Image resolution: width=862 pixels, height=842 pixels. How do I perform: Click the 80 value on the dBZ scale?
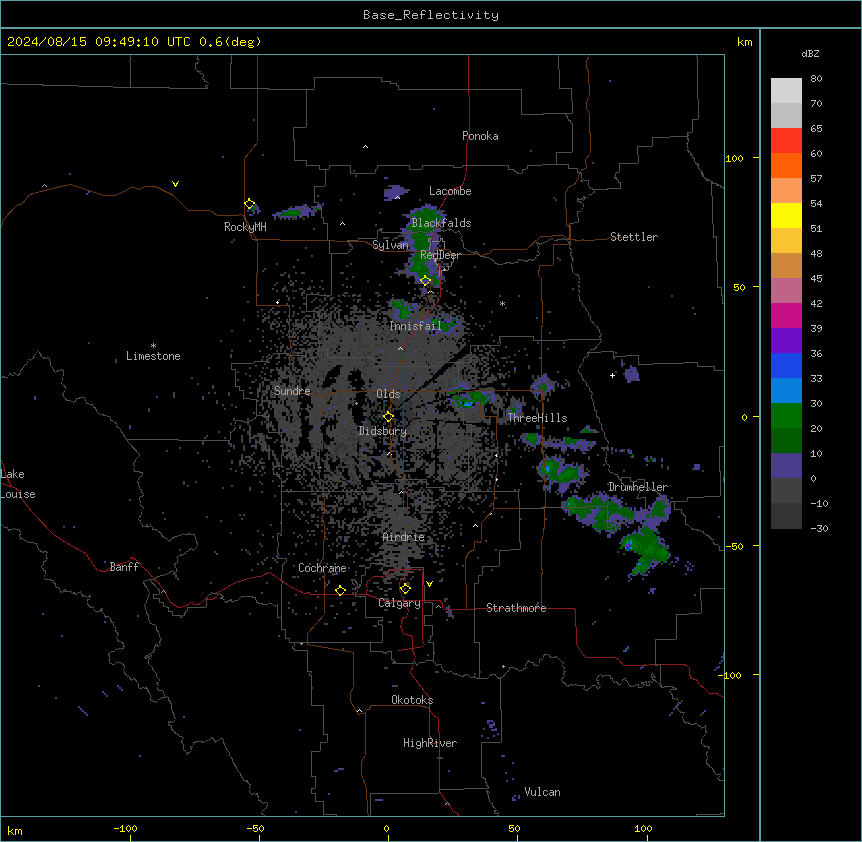[816, 79]
